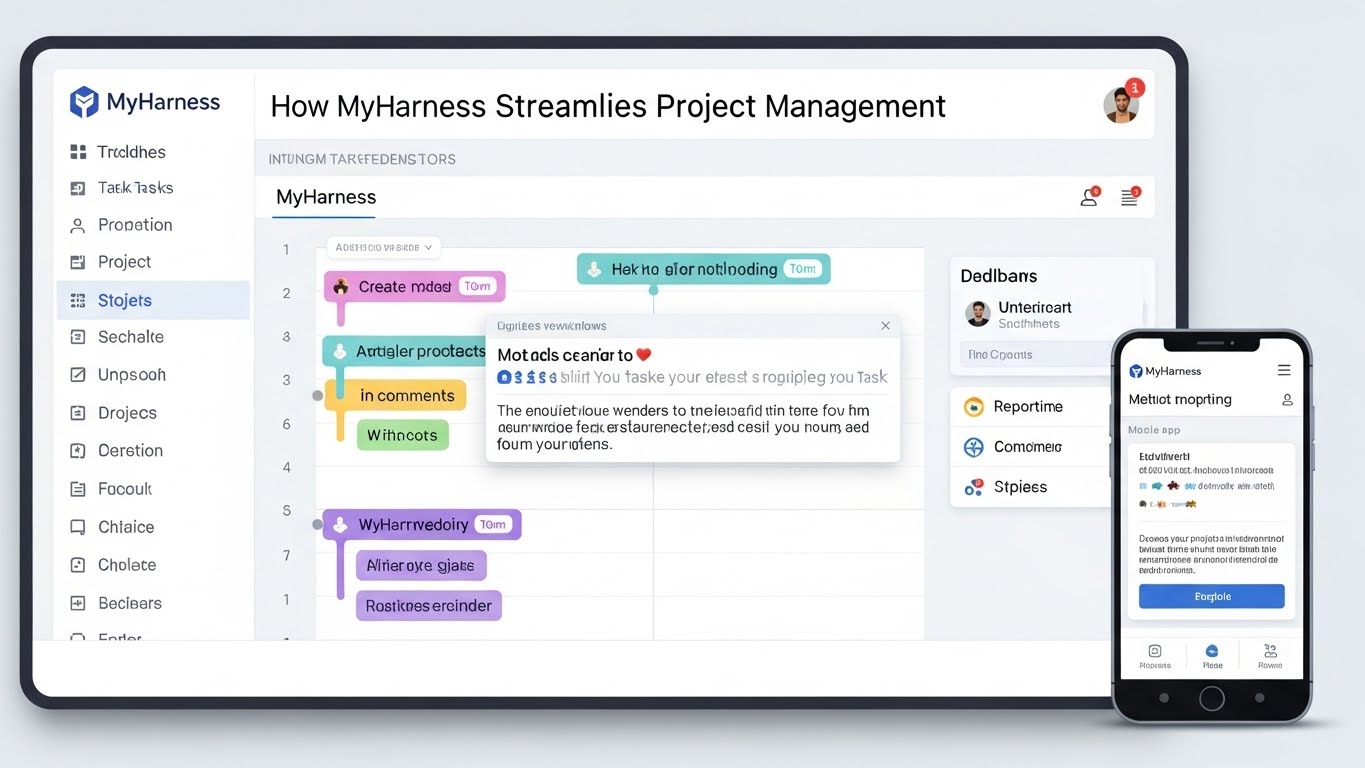This screenshot has width=1365, height=768.
Task: Tap the profile icon on phone screen
Action: [1287, 400]
